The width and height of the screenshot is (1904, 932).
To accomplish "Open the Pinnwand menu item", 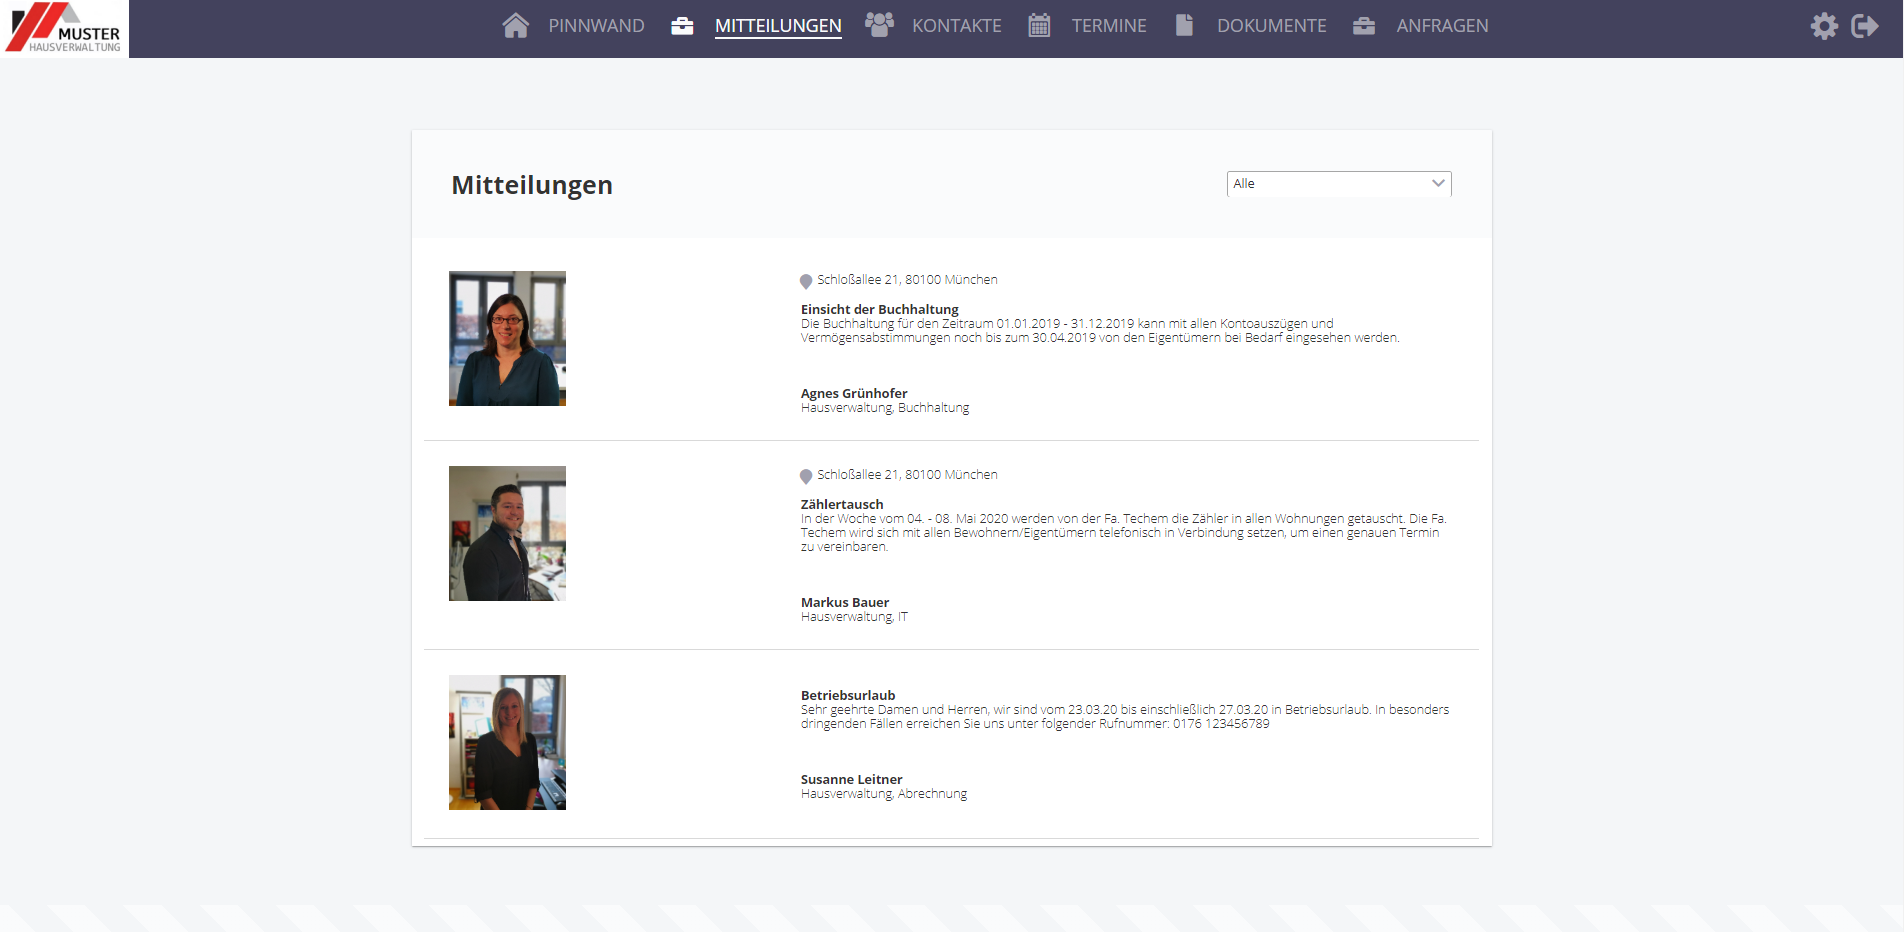I will [x=596, y=26].
